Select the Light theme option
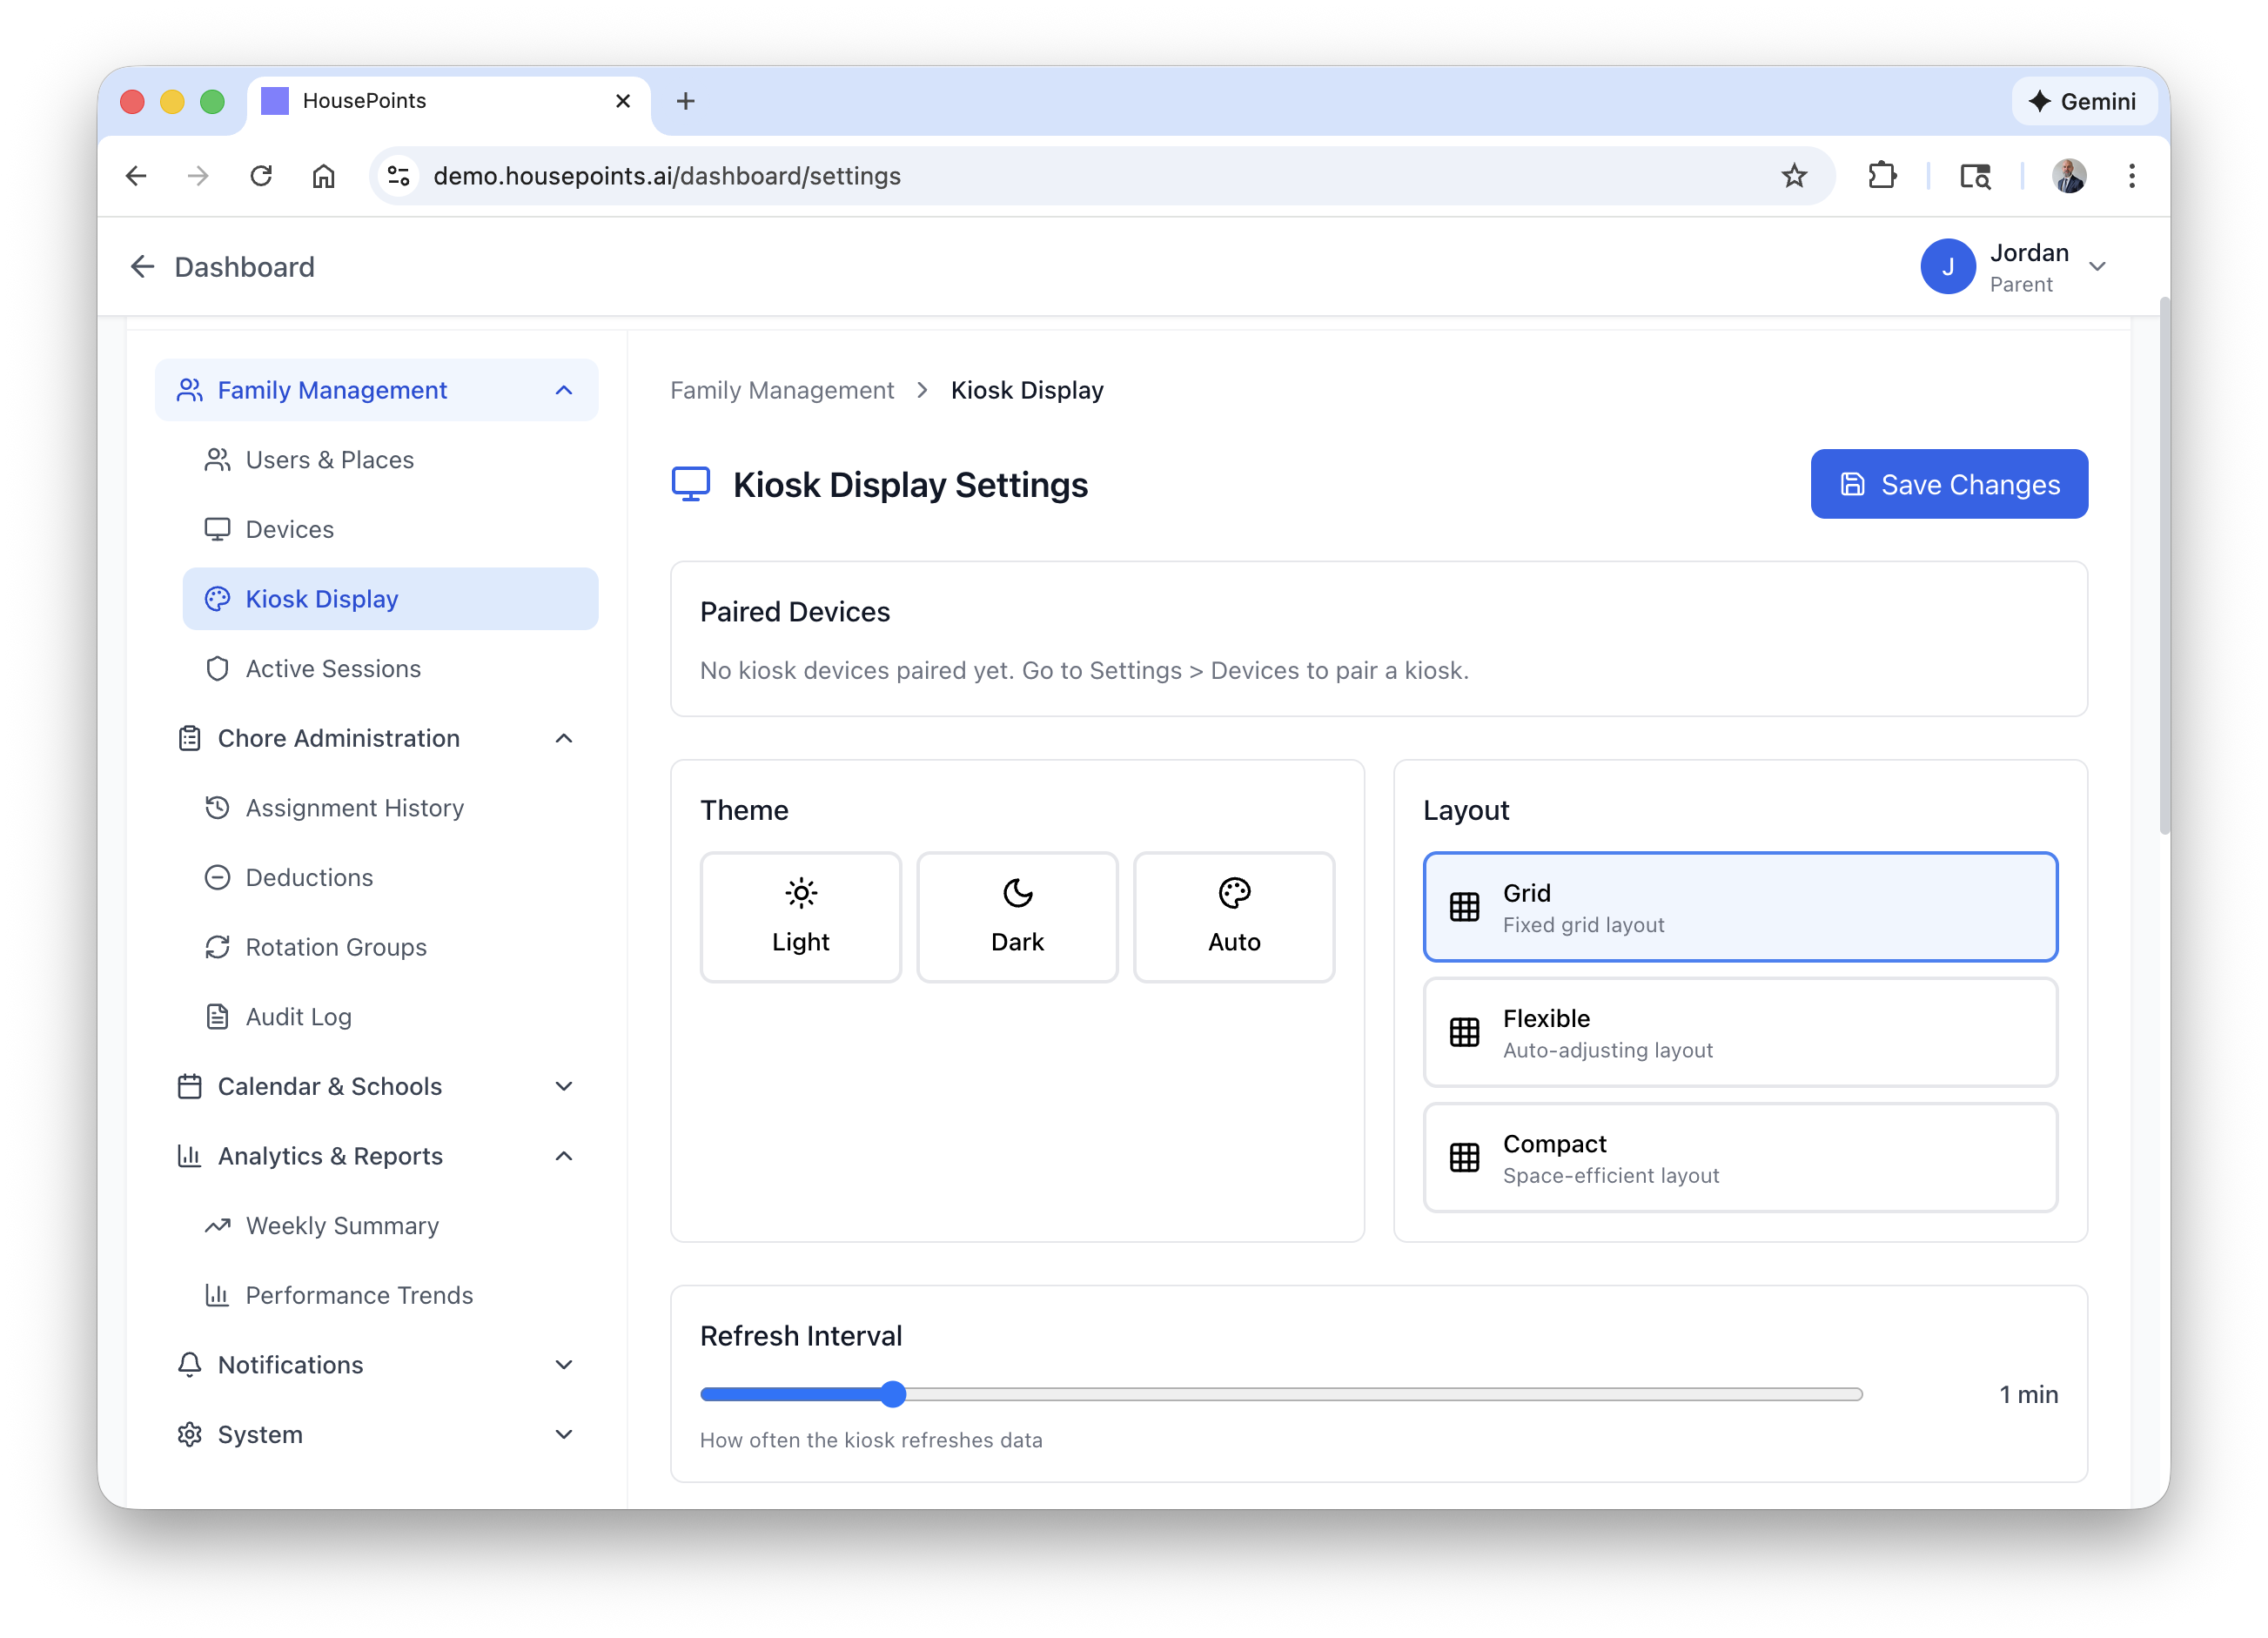 (800, 917)
